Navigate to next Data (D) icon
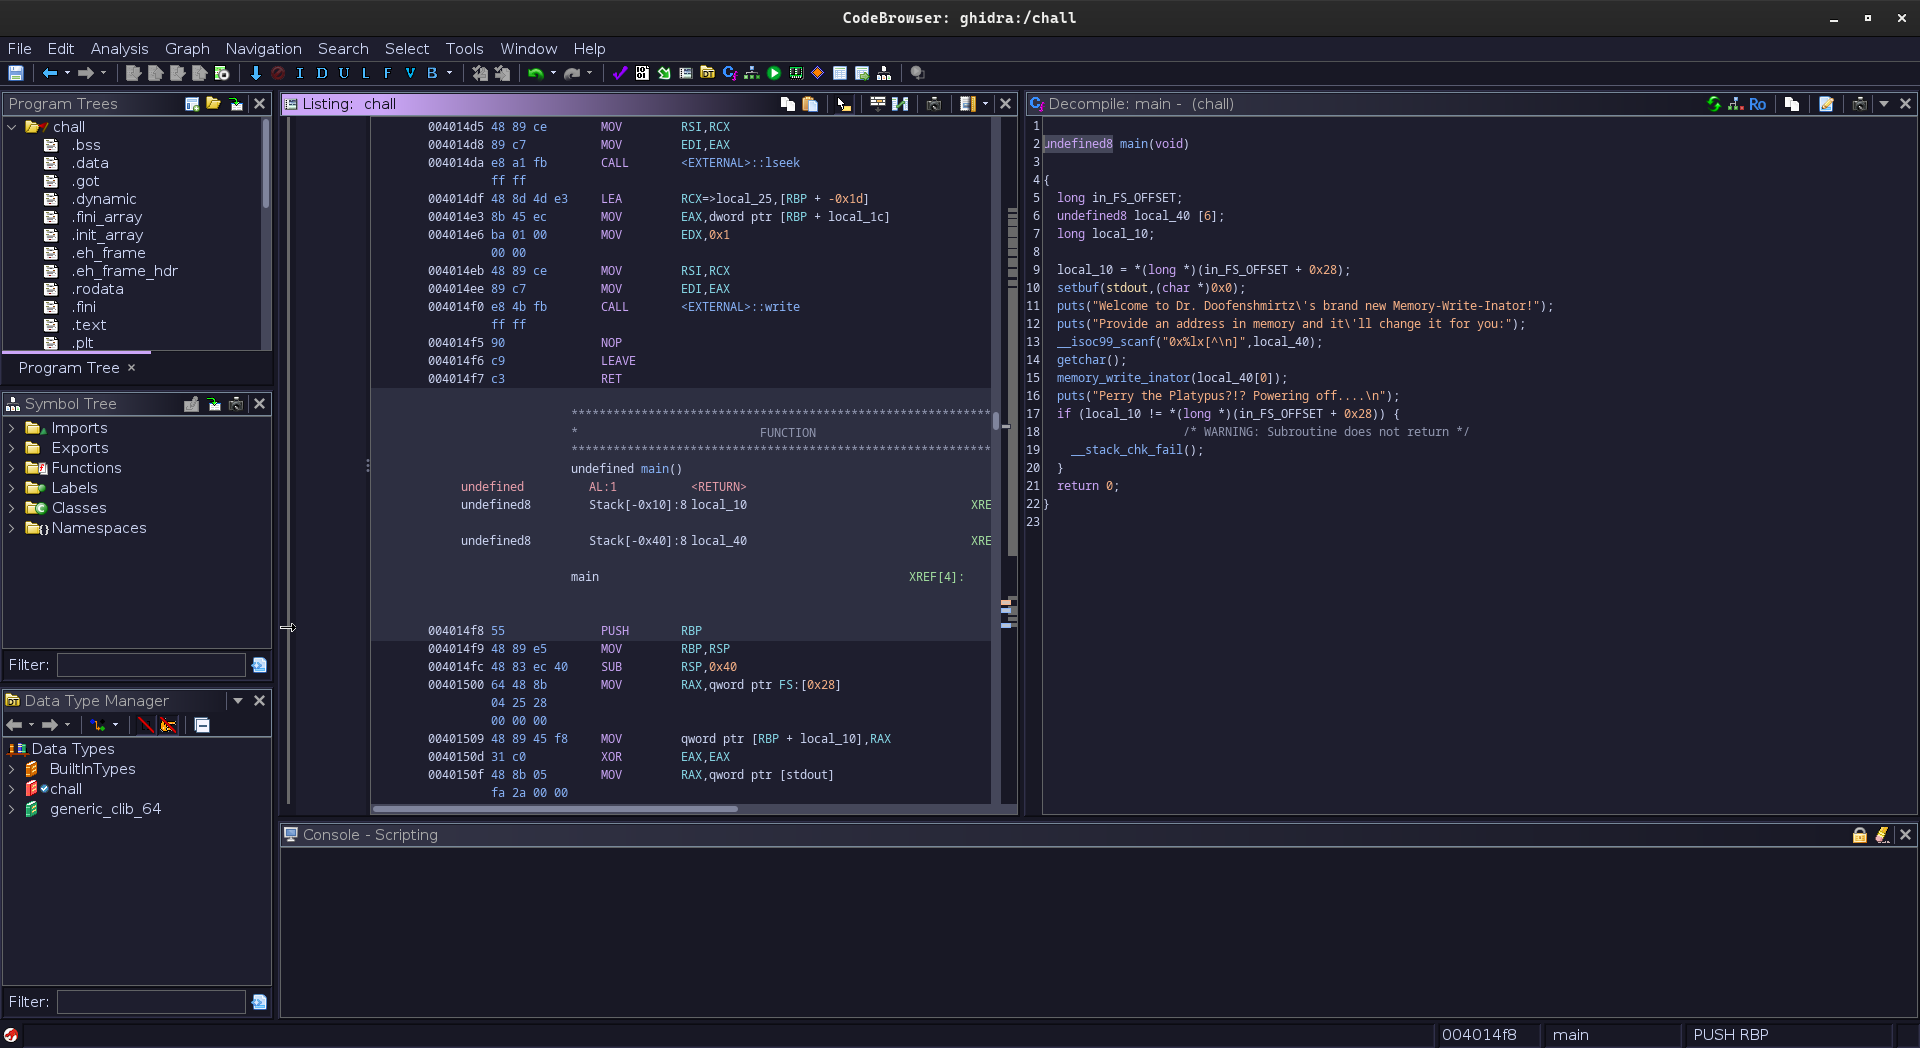 tap(322, 73)
